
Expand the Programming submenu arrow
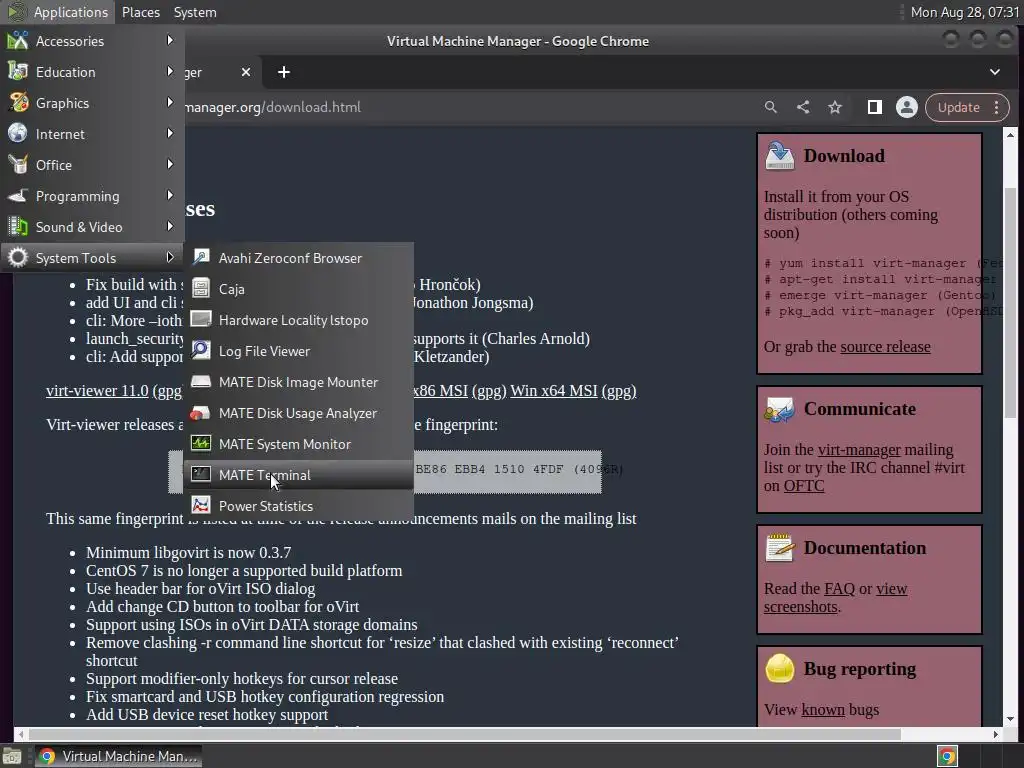pyautogui.click(x=170, y=195)
